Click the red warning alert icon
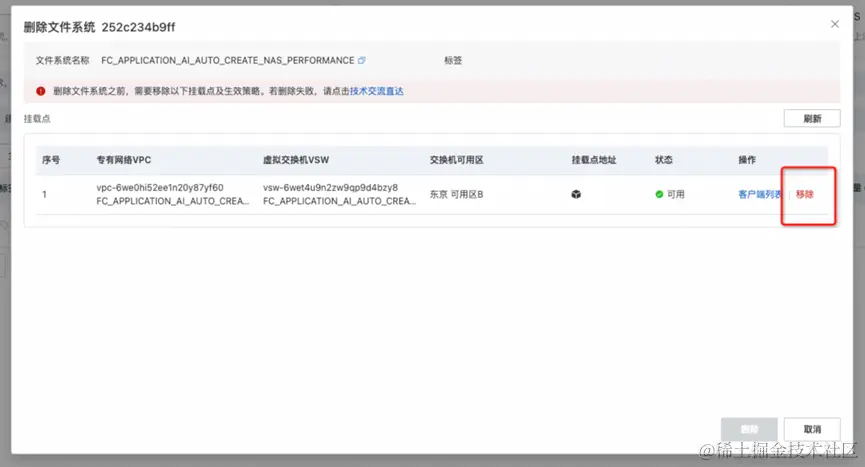The height and width of the screenshot is (467, 865). click(41, 91)
